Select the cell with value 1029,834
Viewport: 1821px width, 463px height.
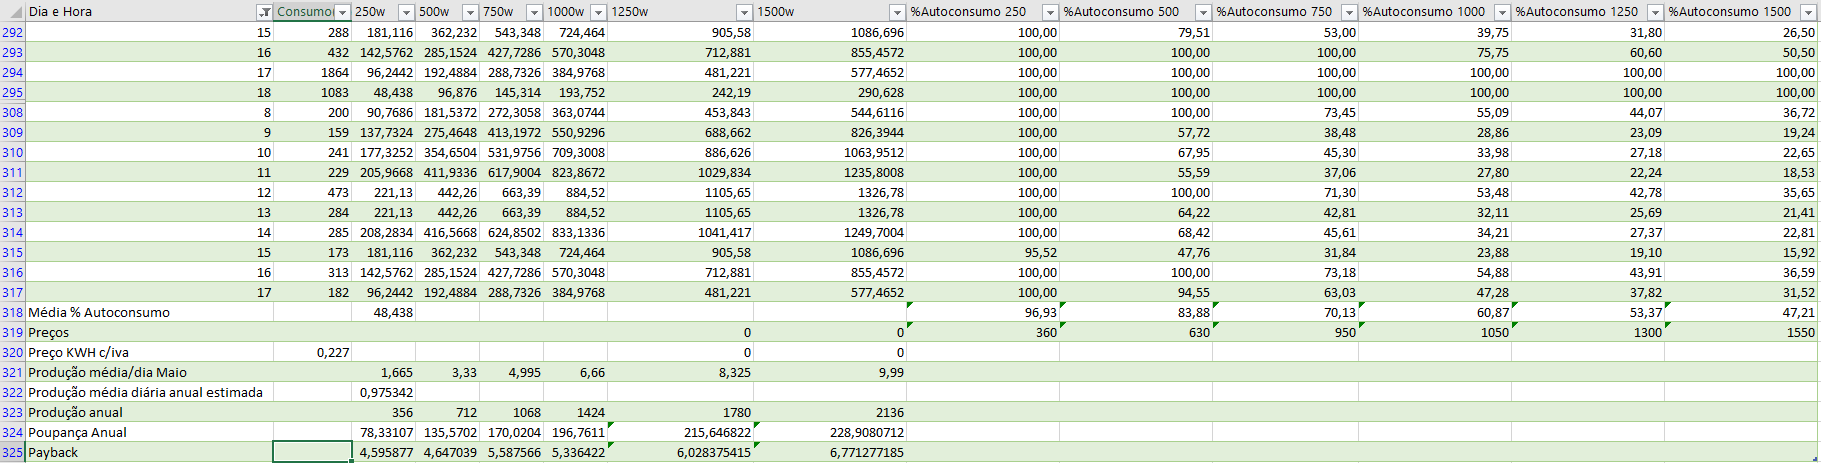pyautogui.click(x=681, y=172)
